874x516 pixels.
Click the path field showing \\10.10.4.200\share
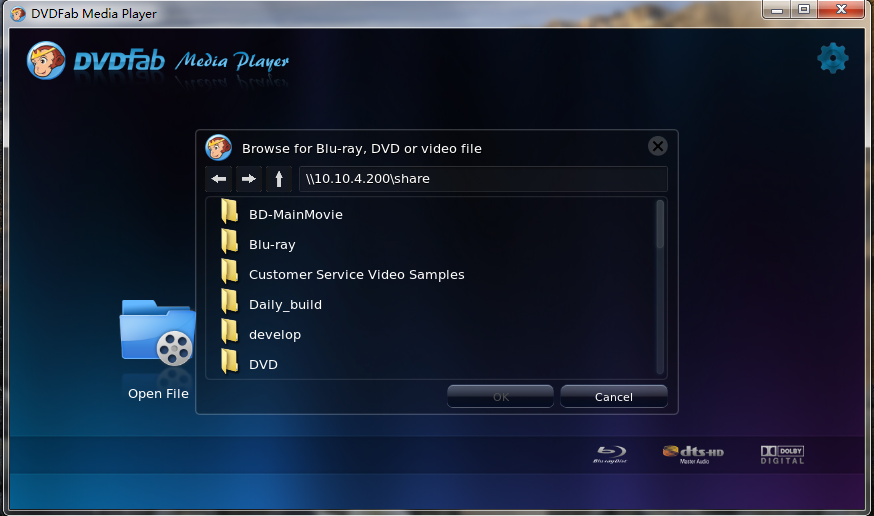pyautogui.click(x=483, y=179)
